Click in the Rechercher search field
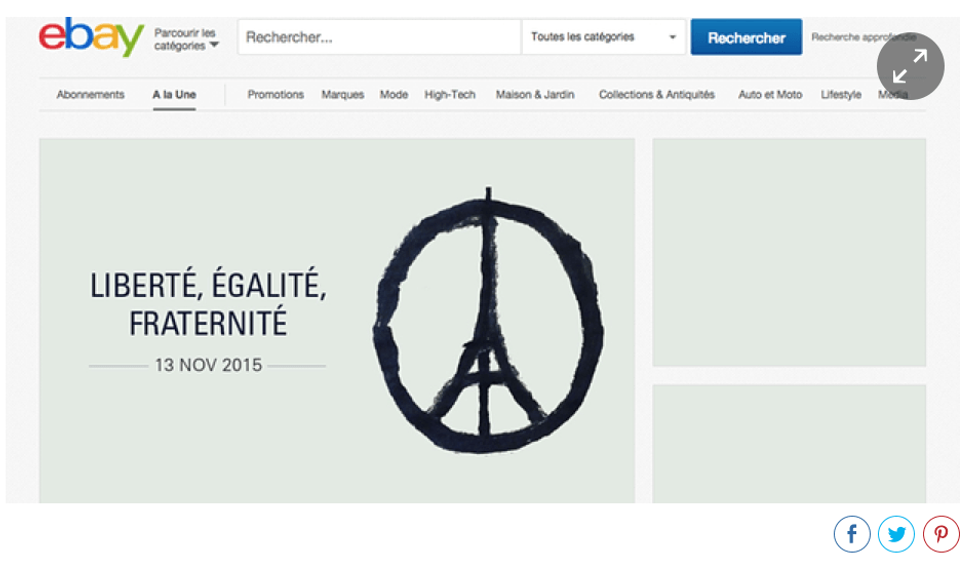 point(379,37)
